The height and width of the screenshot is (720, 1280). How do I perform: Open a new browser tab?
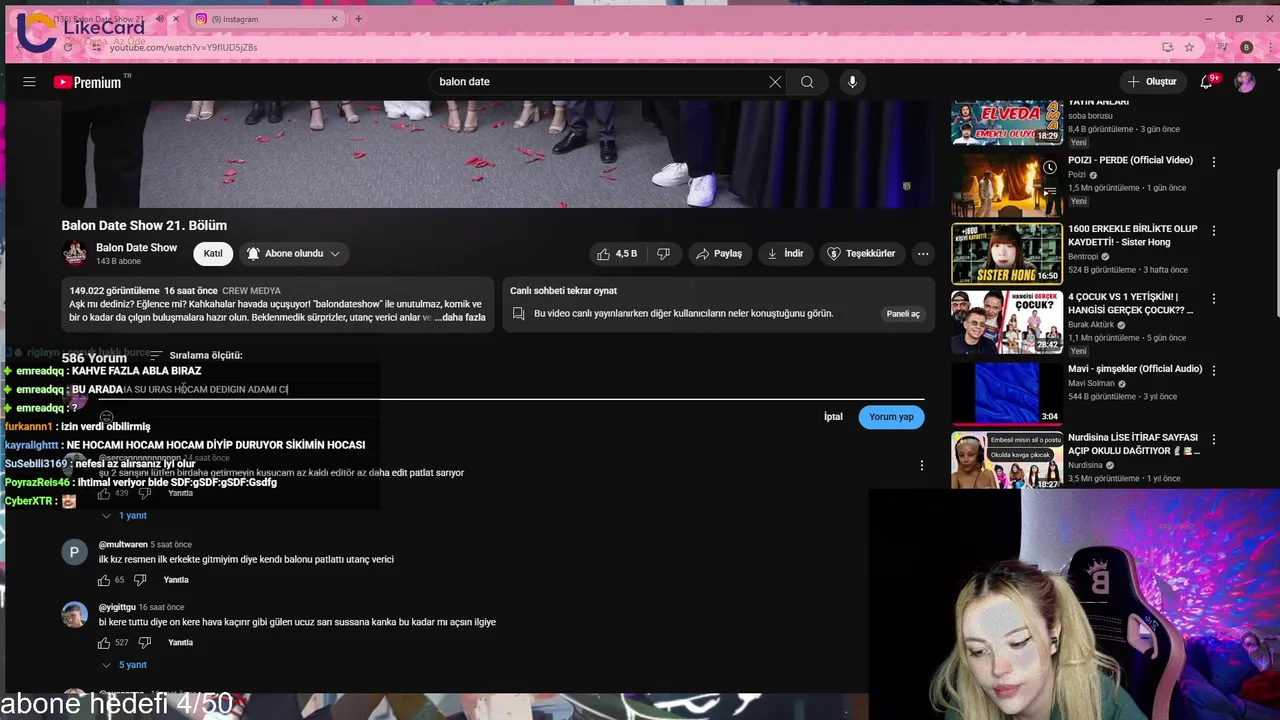click(x=358, y=19)
